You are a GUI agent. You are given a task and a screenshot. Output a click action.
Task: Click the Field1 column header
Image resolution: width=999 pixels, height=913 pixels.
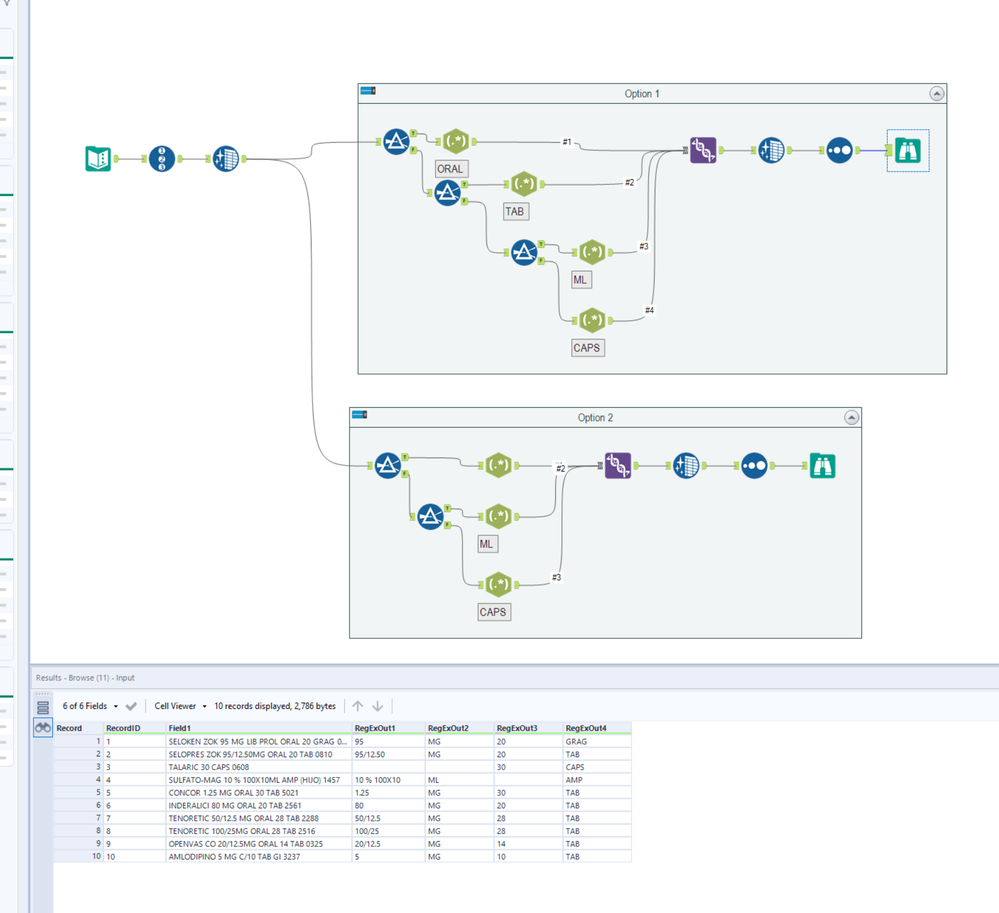[259, 728]
